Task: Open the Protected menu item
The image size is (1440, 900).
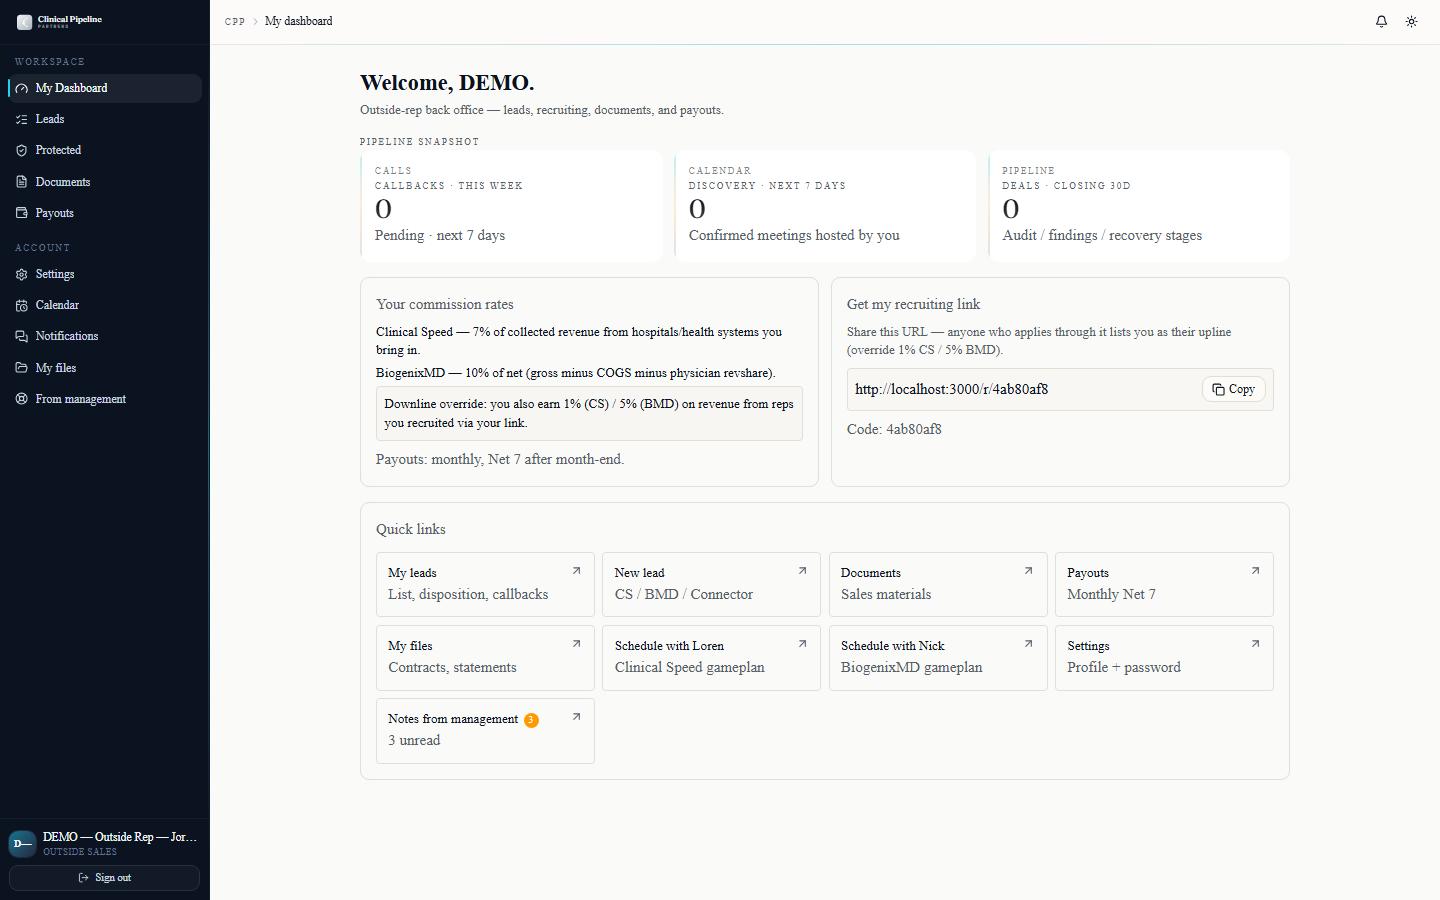Action: pyautogui.click(x=105, y=150)
